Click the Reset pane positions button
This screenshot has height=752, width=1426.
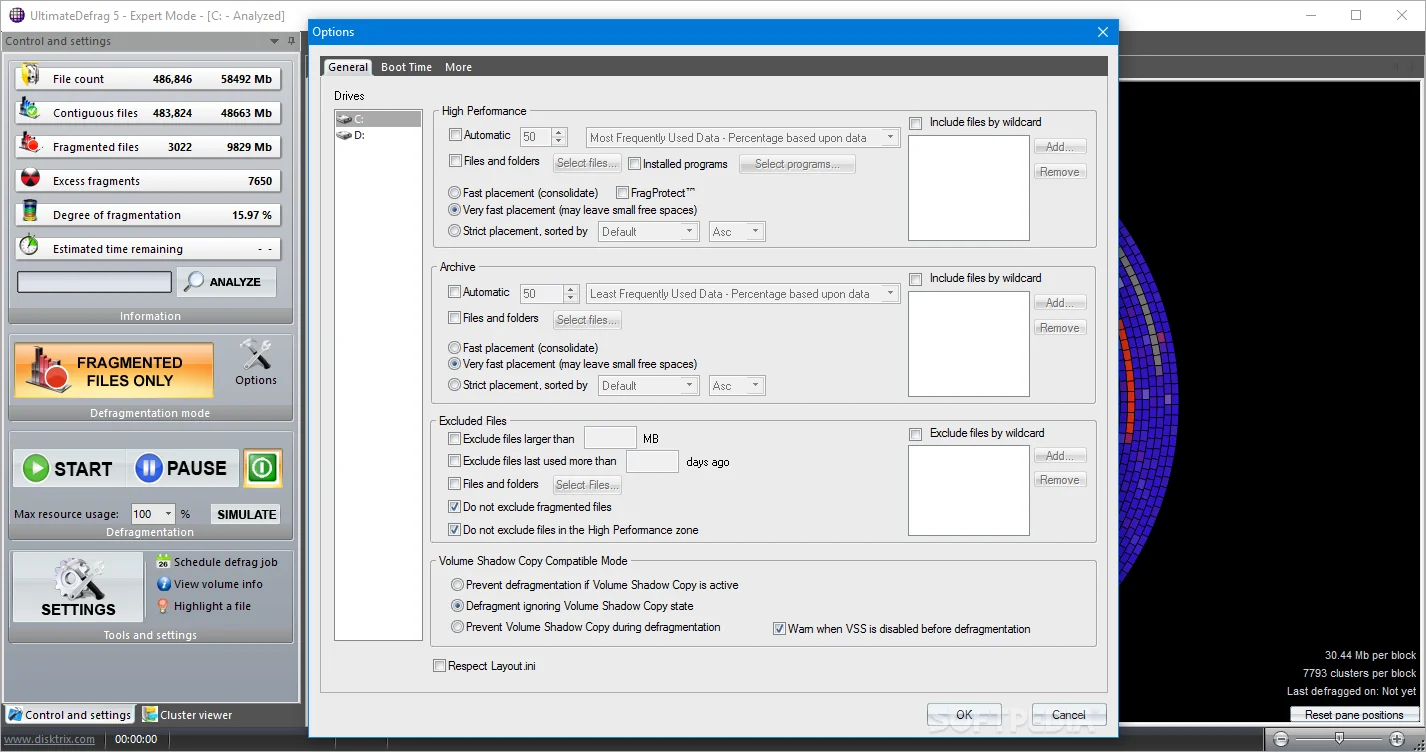click(1354, 715)
